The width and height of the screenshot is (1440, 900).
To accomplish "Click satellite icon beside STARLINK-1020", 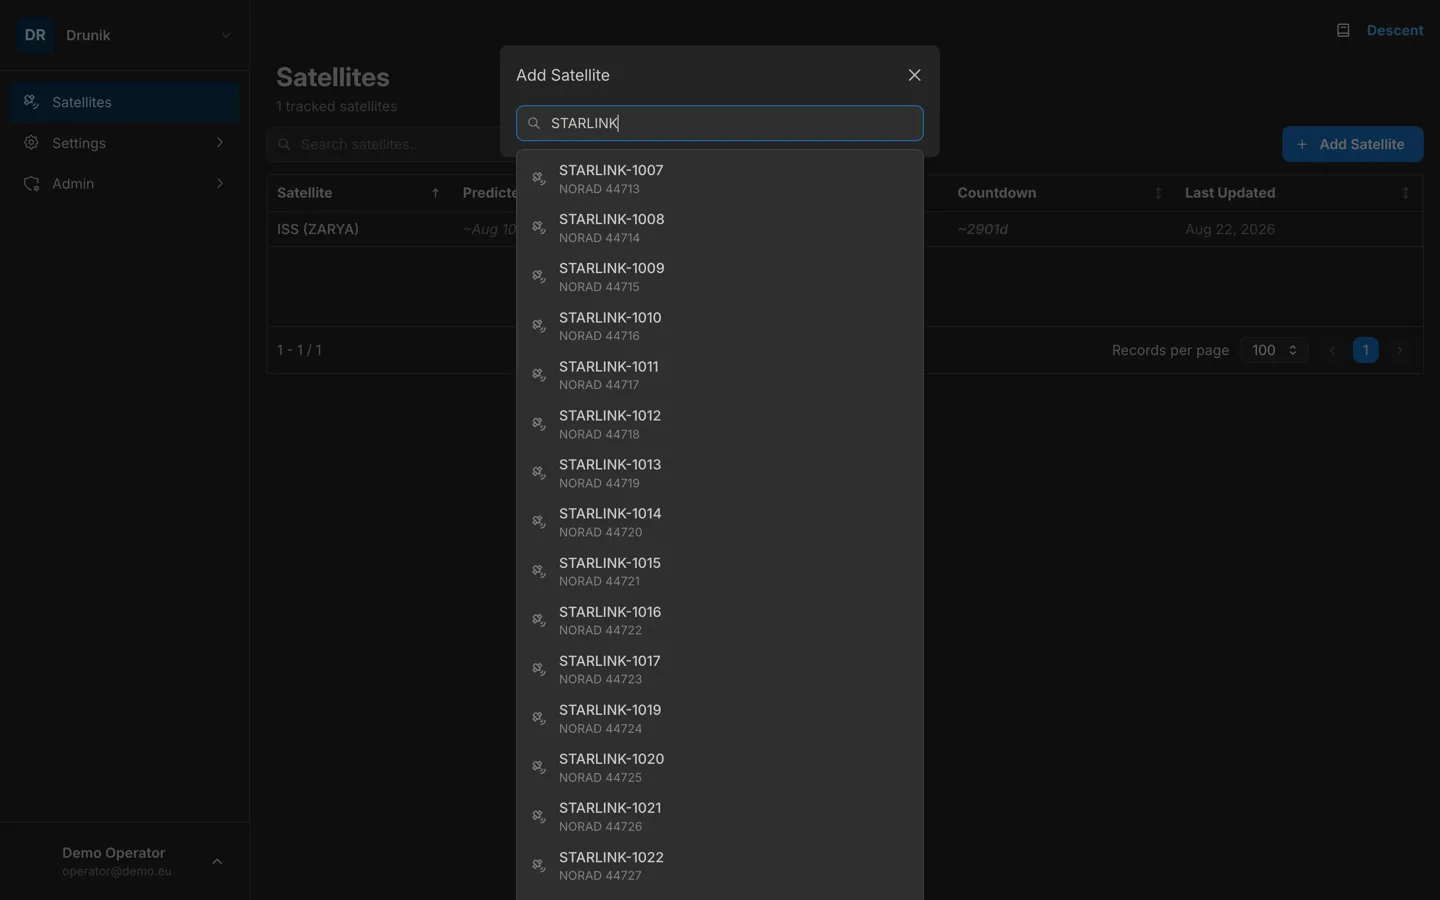I will [539, 768].
